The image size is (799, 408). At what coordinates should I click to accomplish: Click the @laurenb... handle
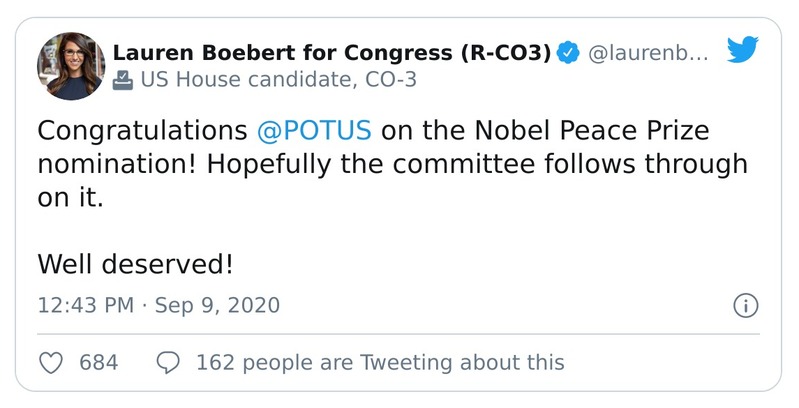[648, 53]
